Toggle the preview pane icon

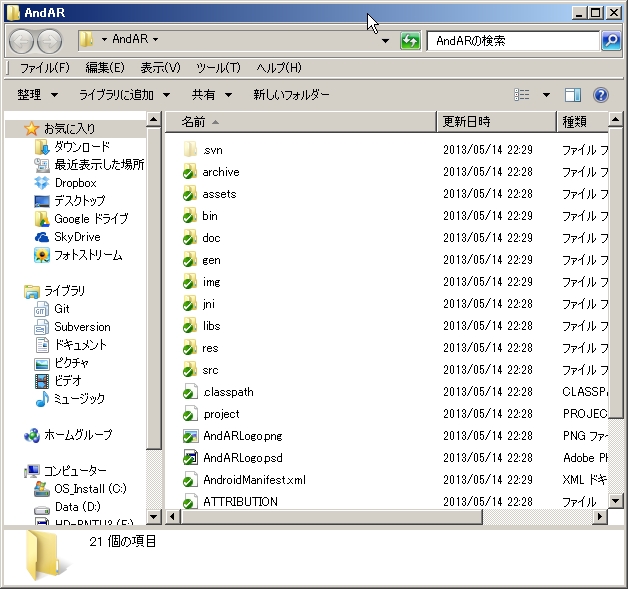coord(573,95)
